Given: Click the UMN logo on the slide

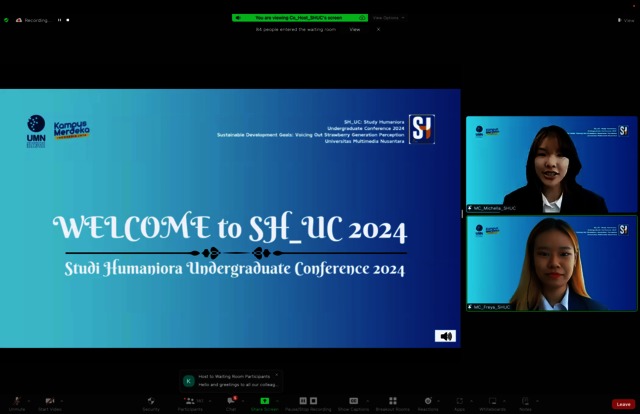Looking at the screenshot, I should 36,131.
